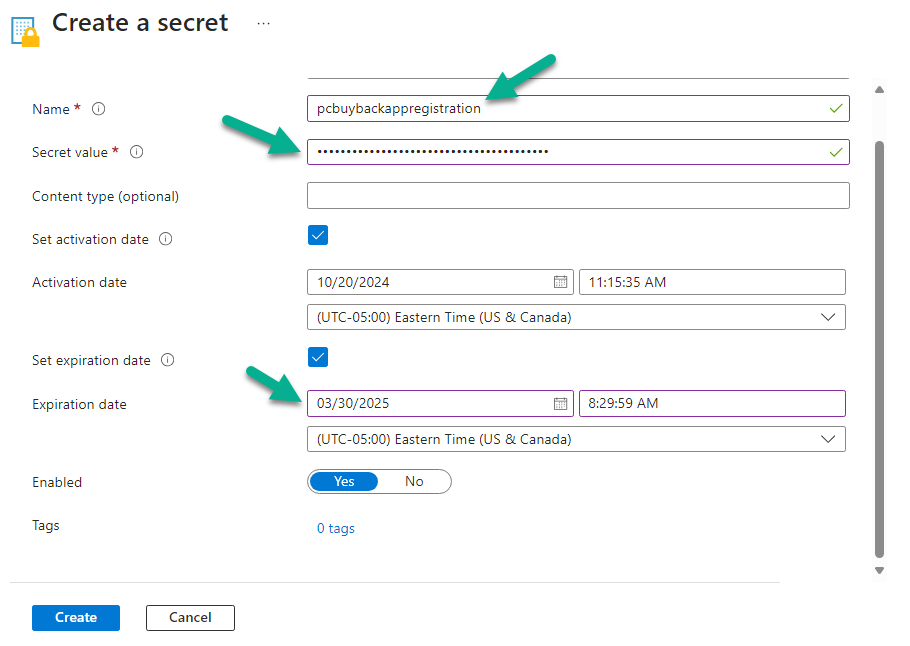The width and height of the screenshot is (910, 646).
Task: Uncheck the Set expiration date checkbox
Action: click(318, 357)
